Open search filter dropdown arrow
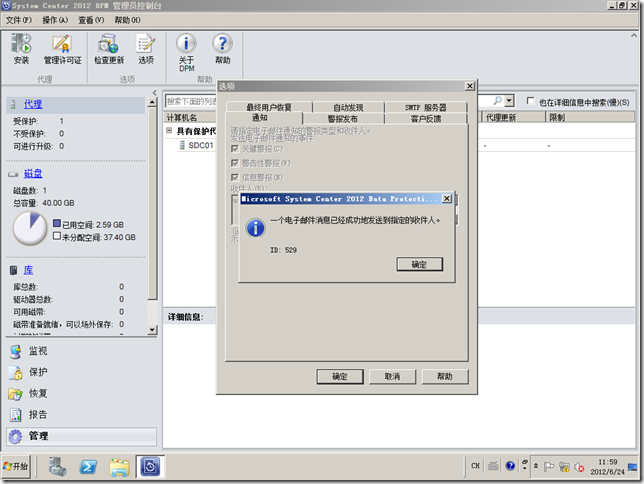 pyautogui.click(x=509, y=101)
